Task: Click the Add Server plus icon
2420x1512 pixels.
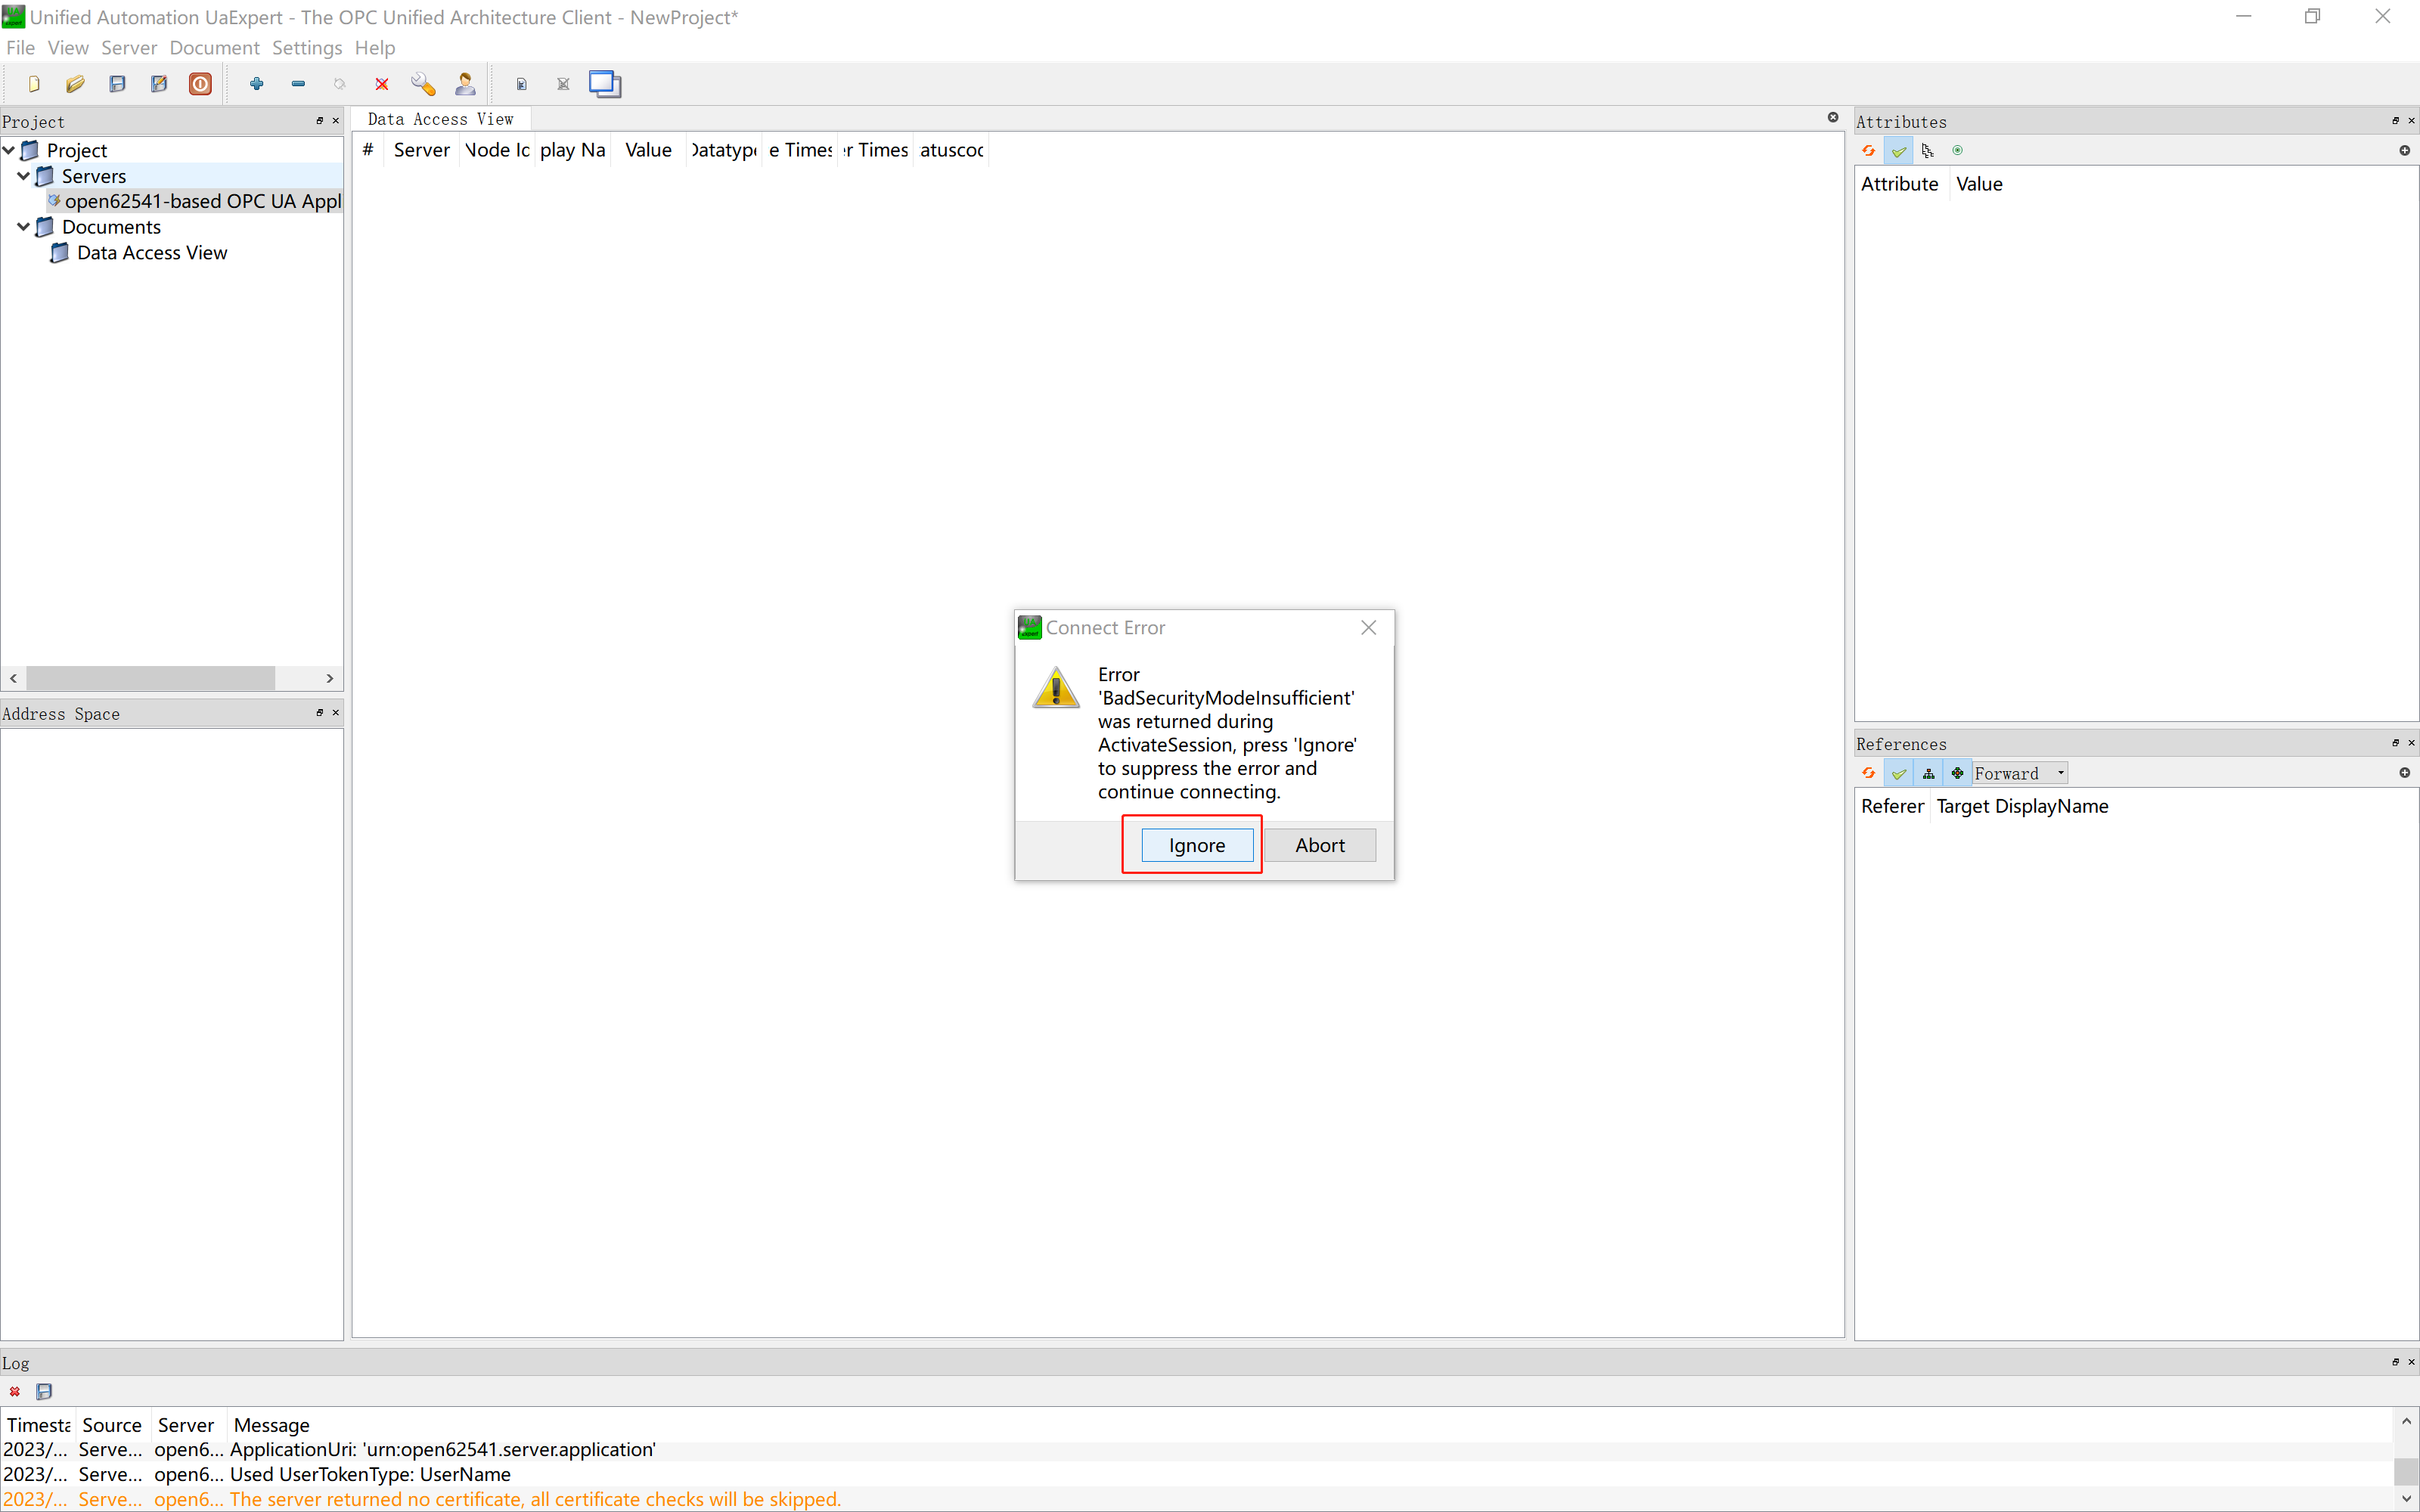Action: coord(257,84)
